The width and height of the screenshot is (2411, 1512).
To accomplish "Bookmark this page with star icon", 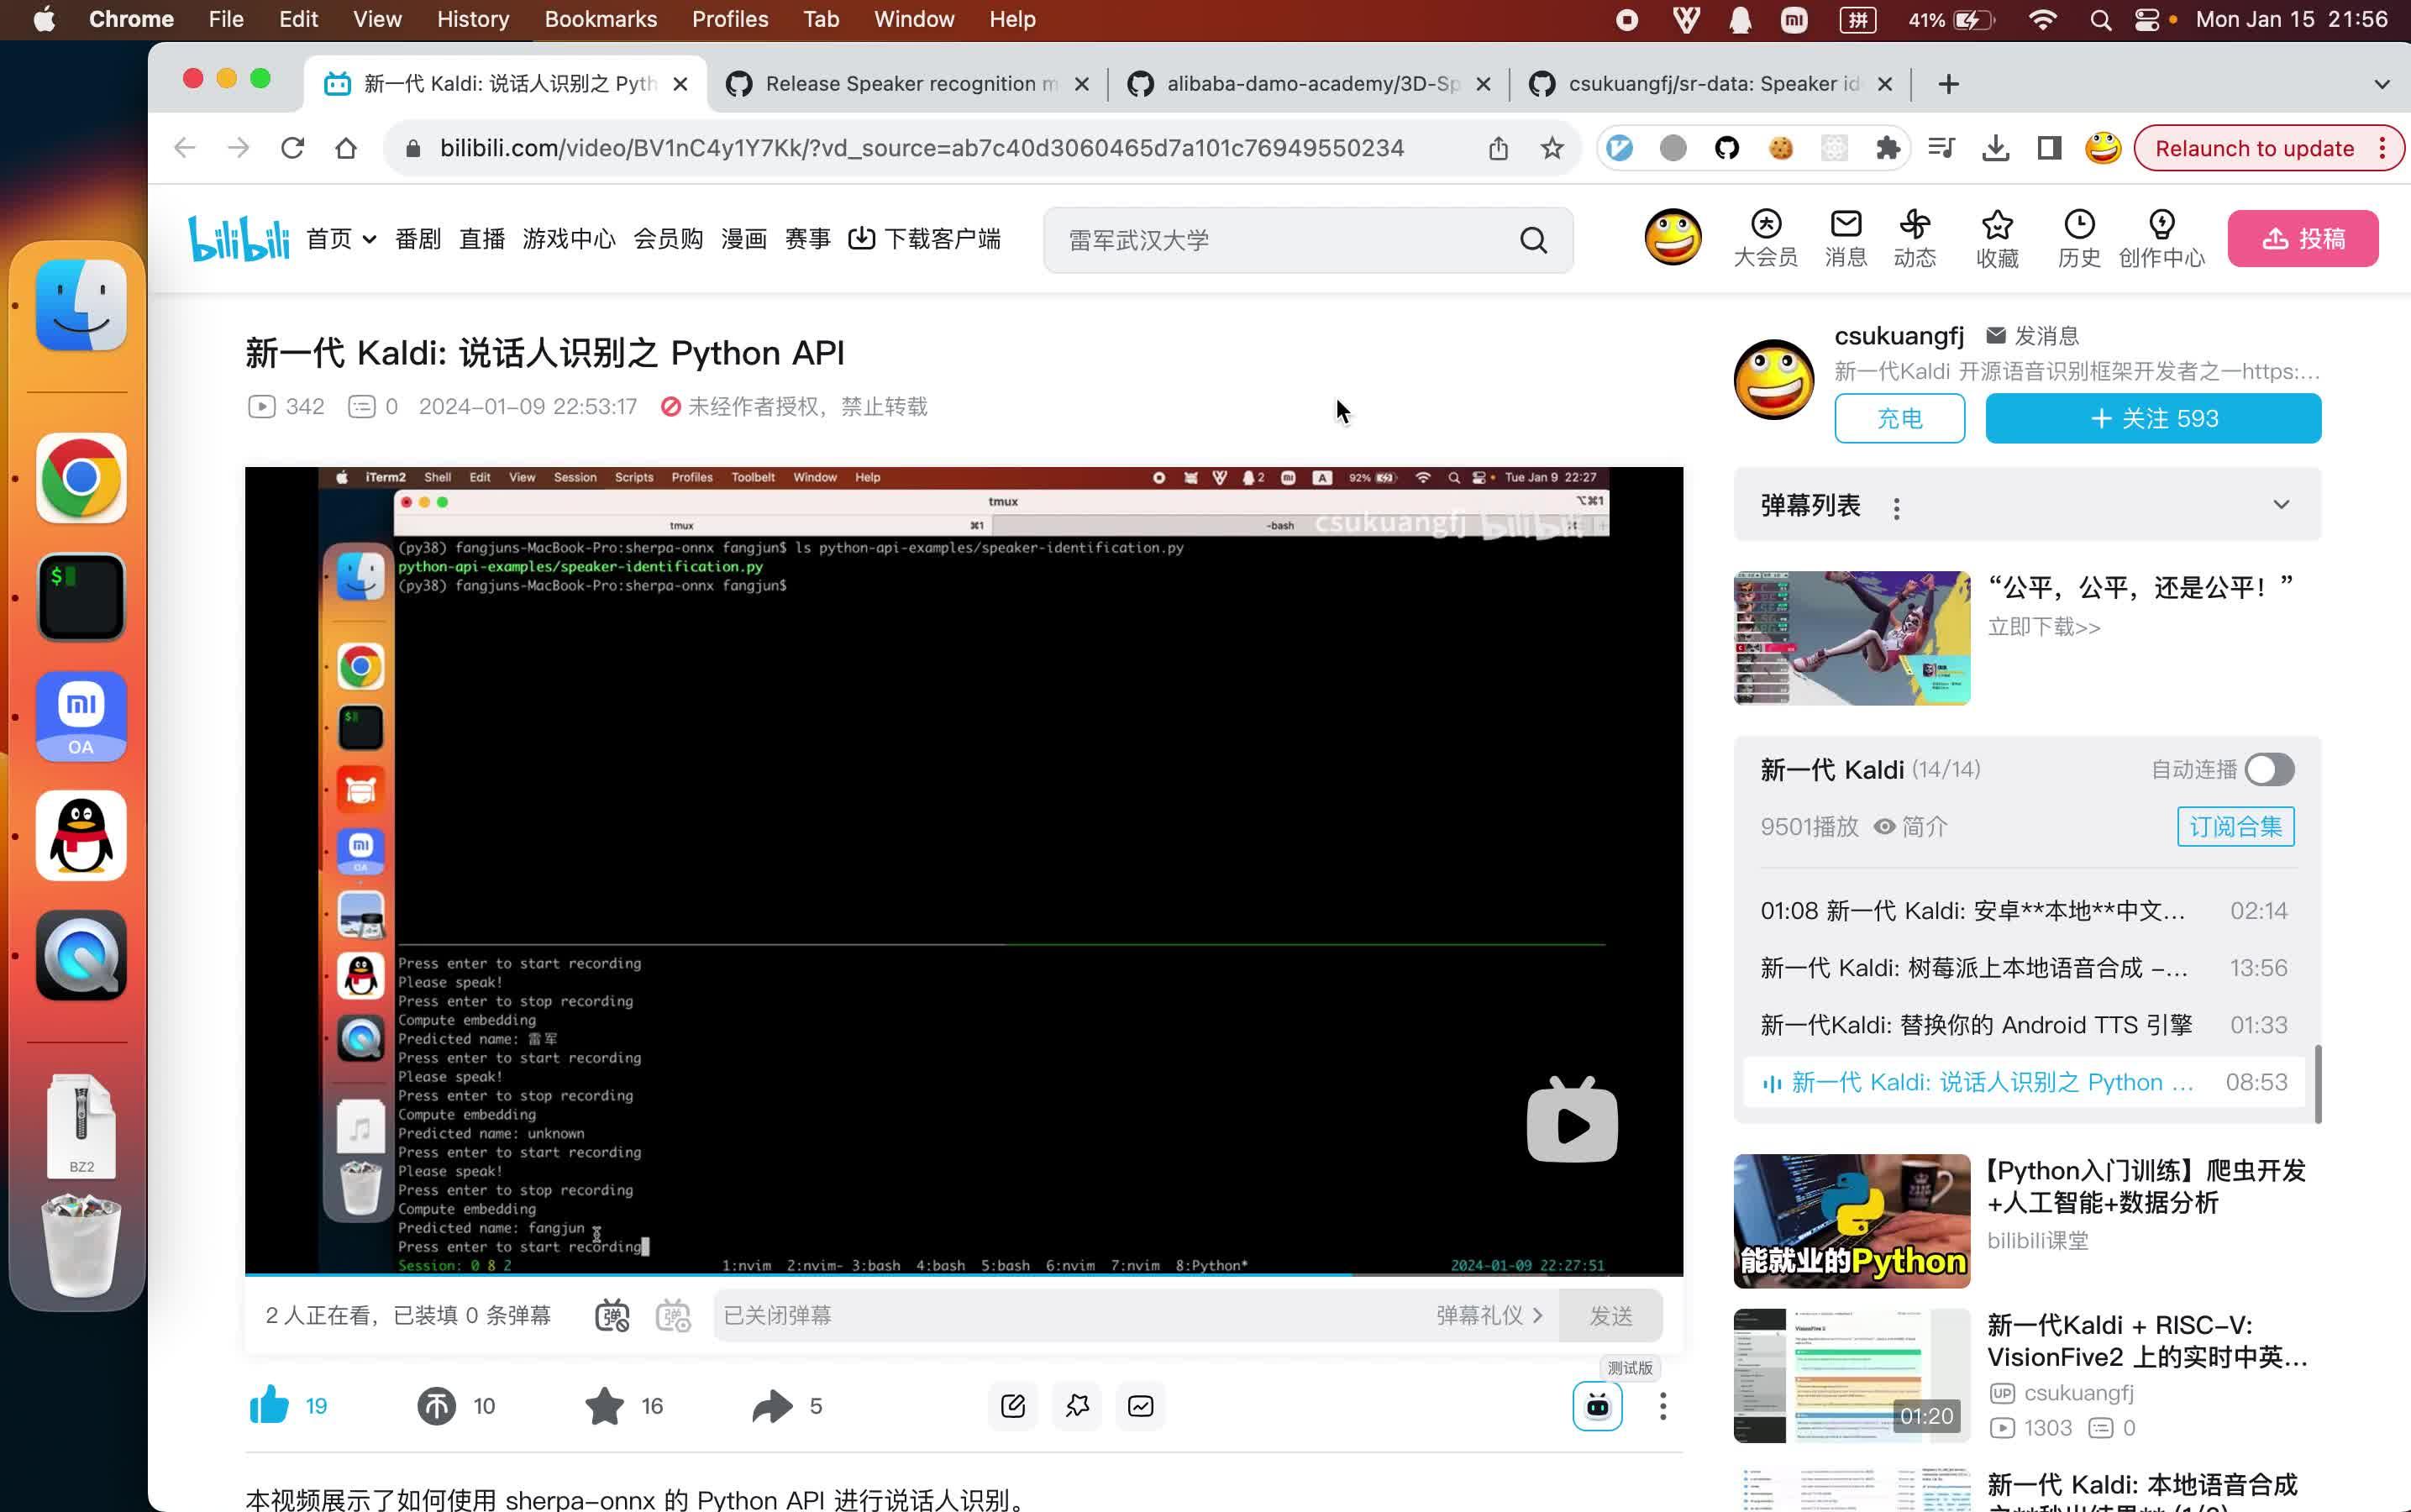I will pyautogui.click(x=1551, y=148).
